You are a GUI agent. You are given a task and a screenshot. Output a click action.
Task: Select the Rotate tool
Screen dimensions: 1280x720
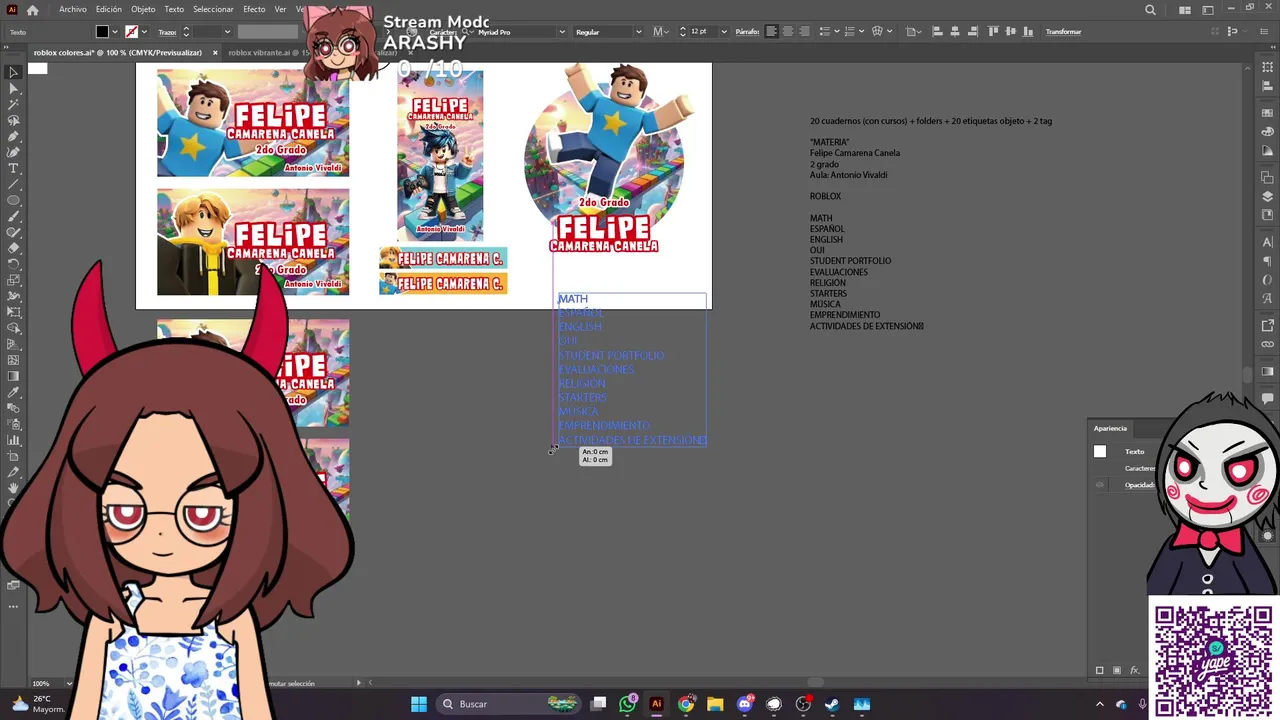tap(14, 264)
